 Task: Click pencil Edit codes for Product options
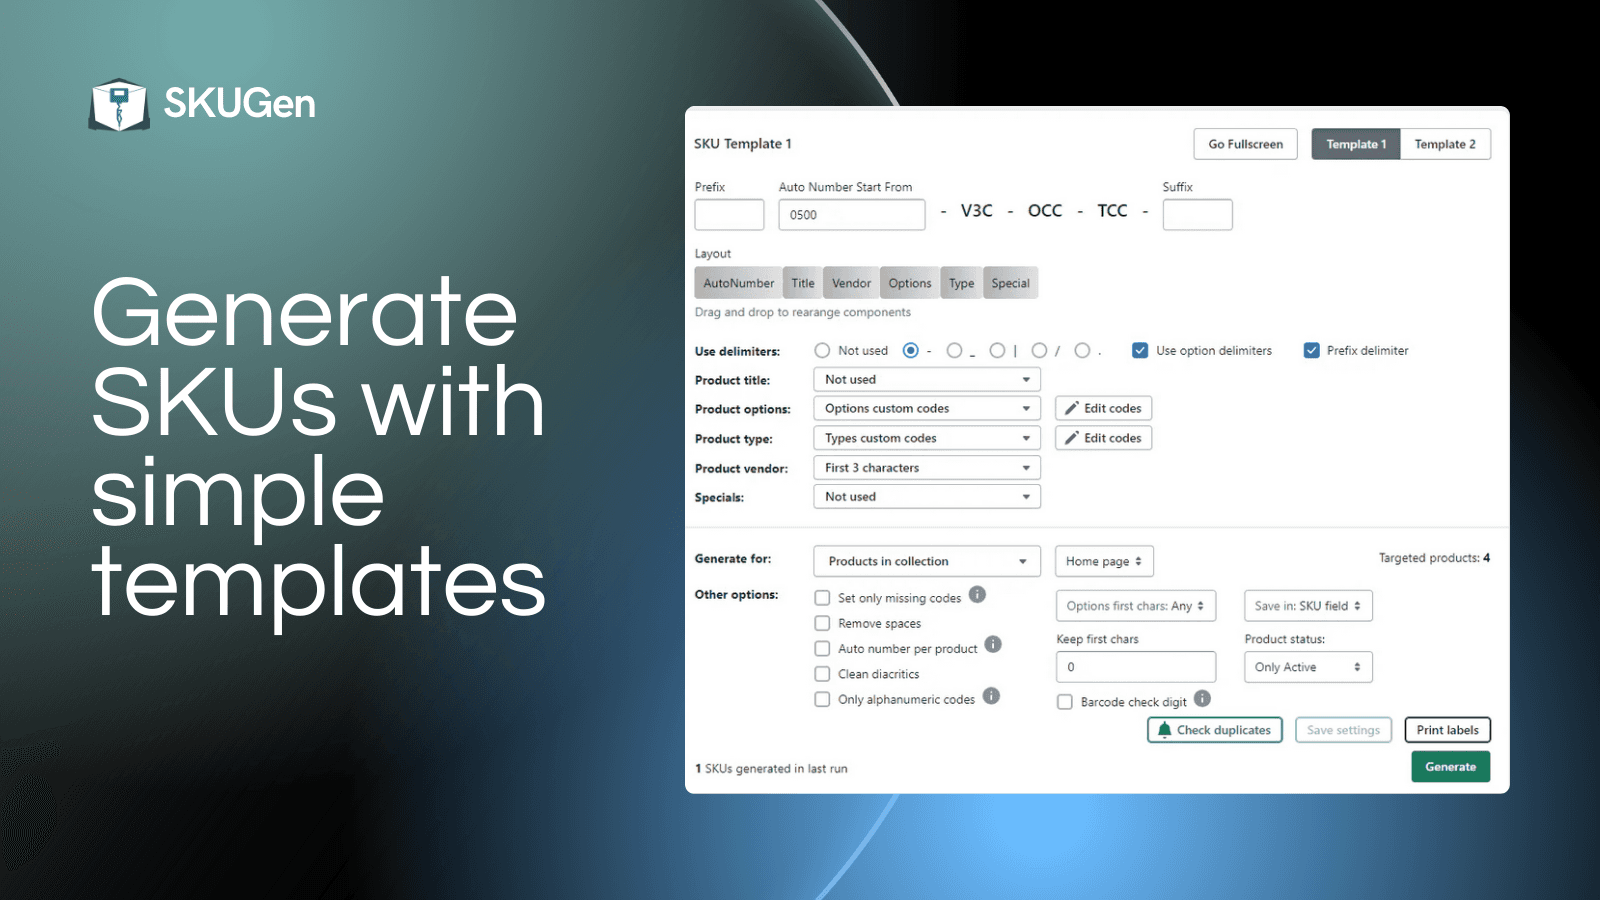(x=1103, y=408)
